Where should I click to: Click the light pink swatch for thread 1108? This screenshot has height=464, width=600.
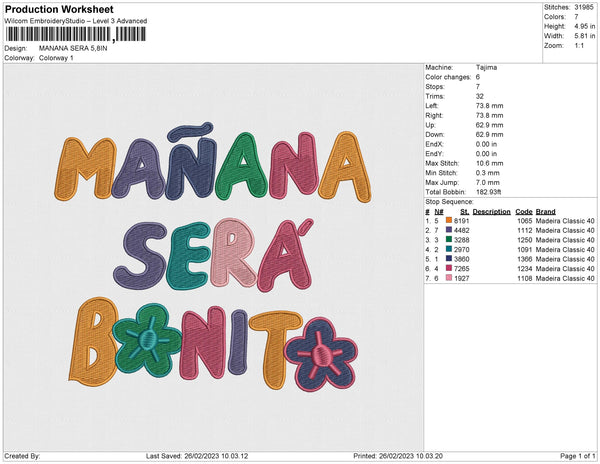click(449, 278)
